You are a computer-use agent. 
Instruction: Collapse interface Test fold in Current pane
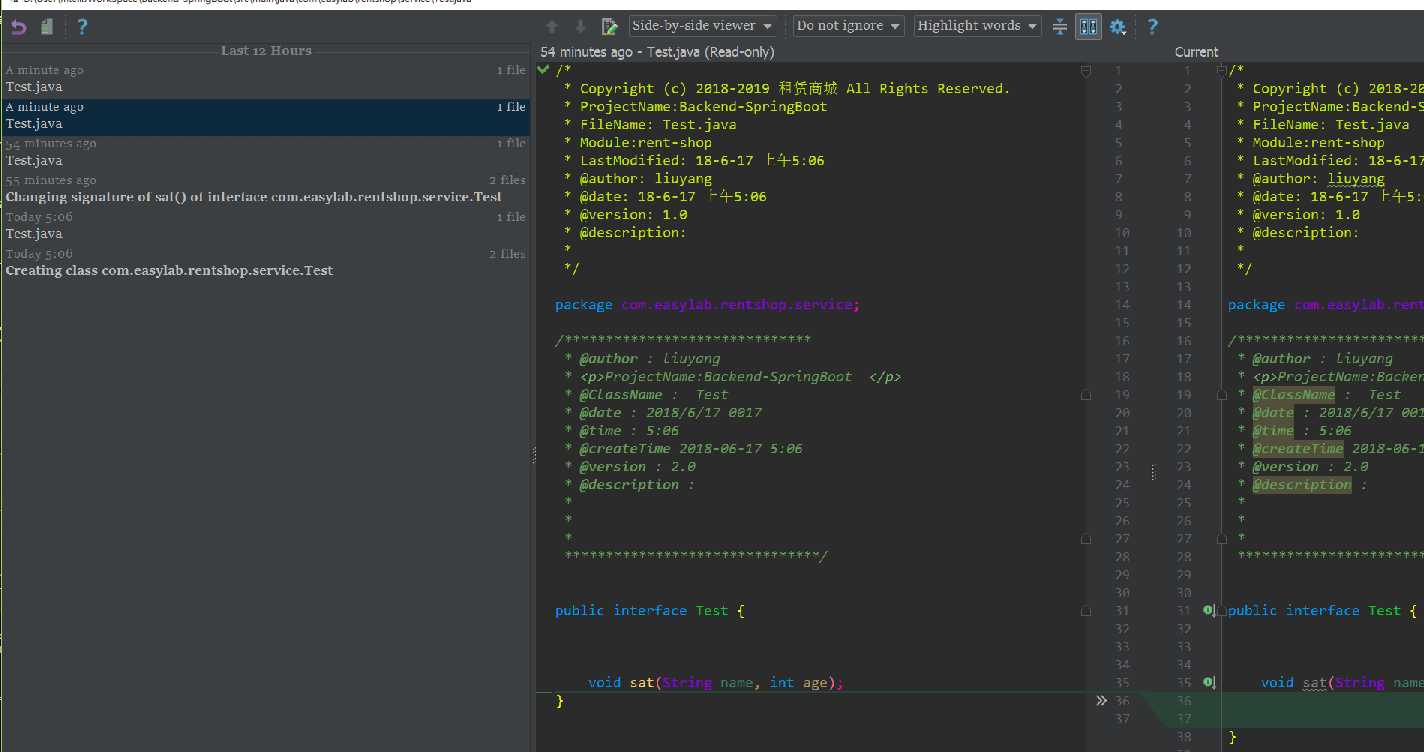[1221, 611]
